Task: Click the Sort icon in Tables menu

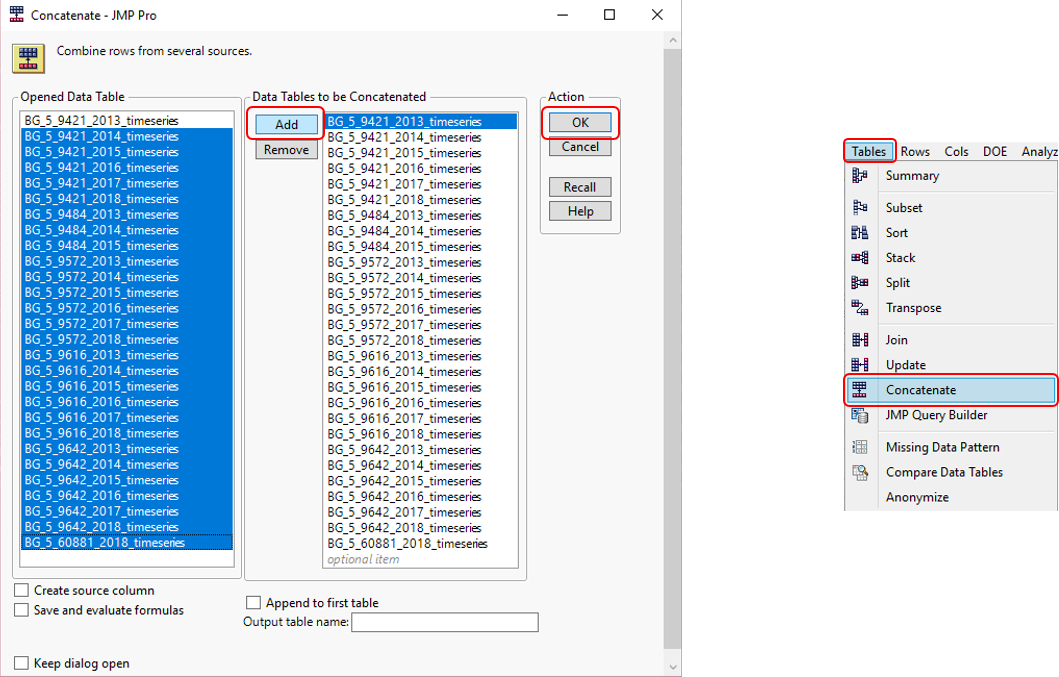Action: click(x=860, y=232)
